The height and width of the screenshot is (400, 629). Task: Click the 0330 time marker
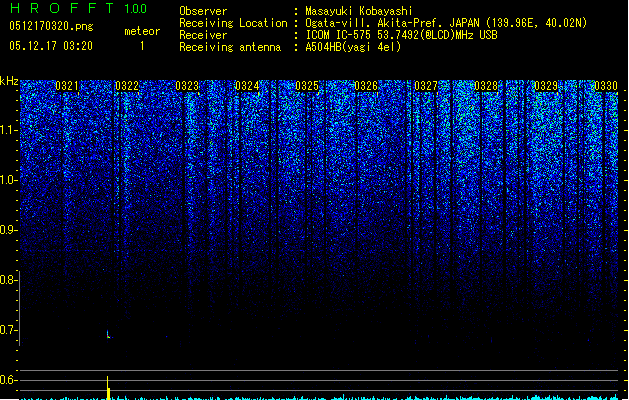606,86
